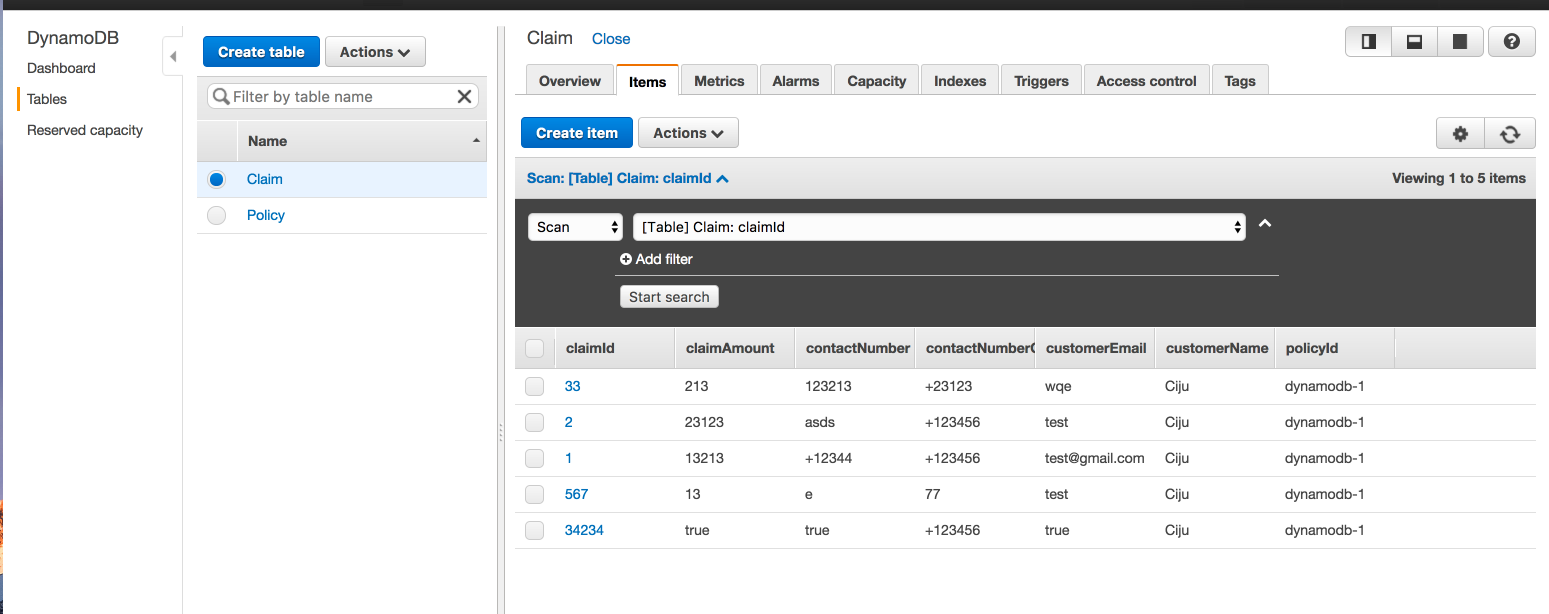Collapse the scan panel with the white chevron
This screenshot has width=1549, height=614.
1264,224
